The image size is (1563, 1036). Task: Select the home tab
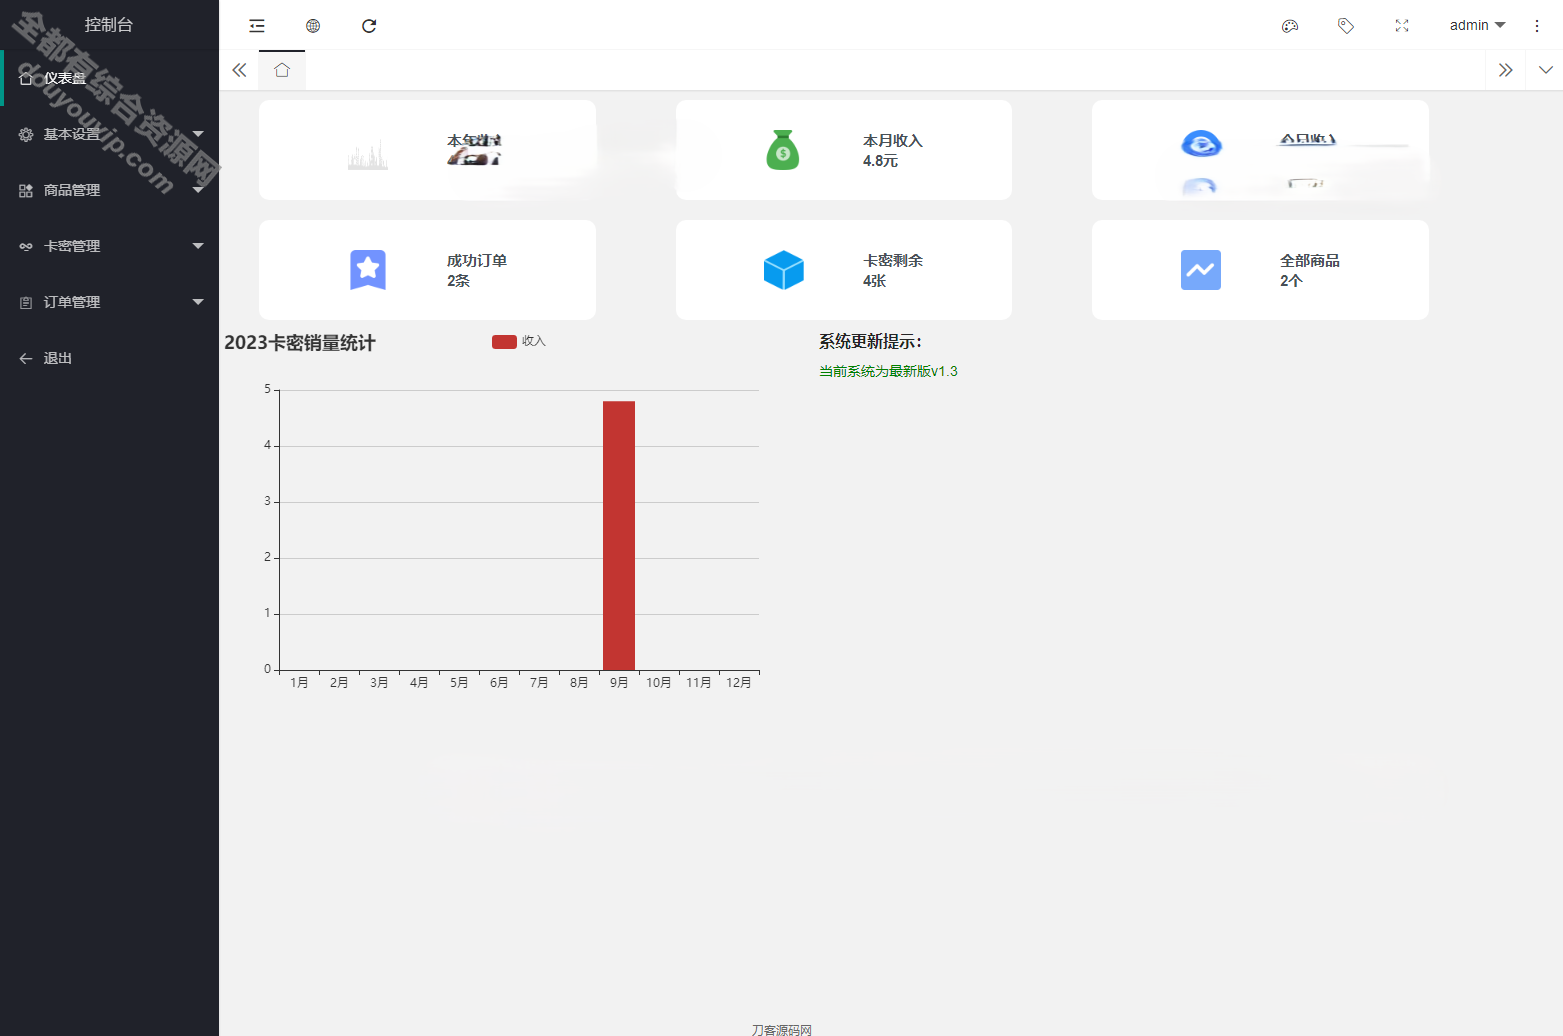[282, 70]
